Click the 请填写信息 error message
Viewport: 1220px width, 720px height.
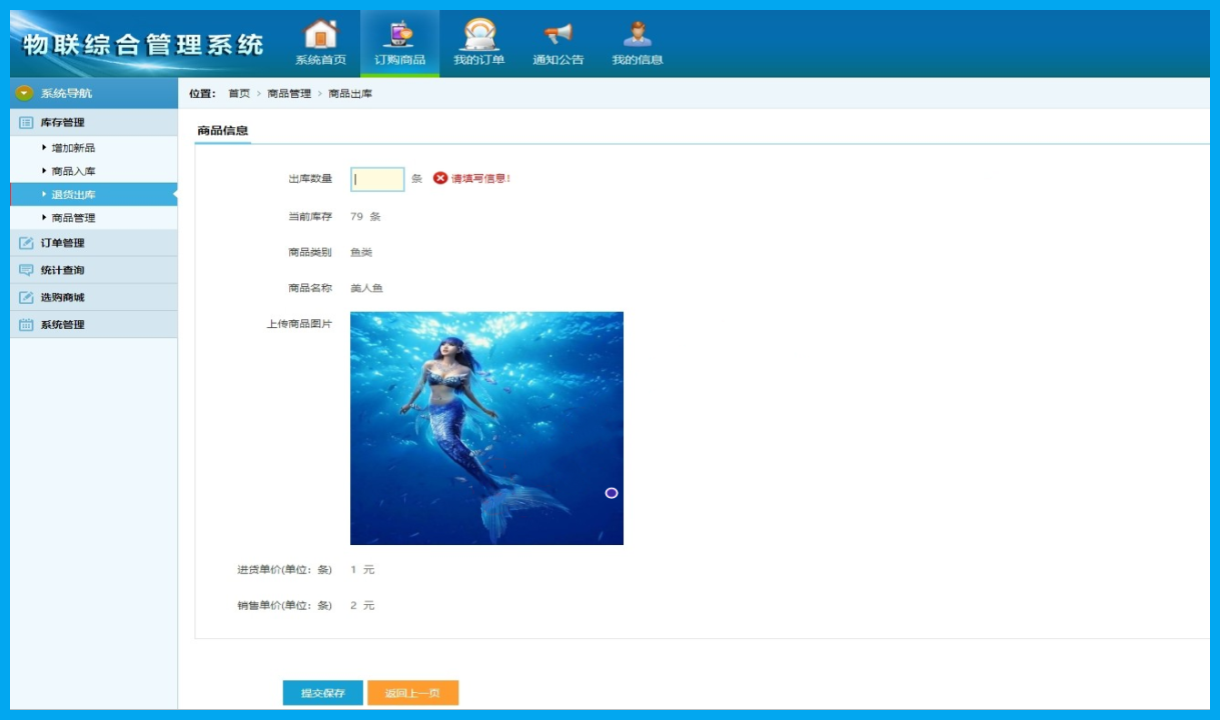[481, 178]
